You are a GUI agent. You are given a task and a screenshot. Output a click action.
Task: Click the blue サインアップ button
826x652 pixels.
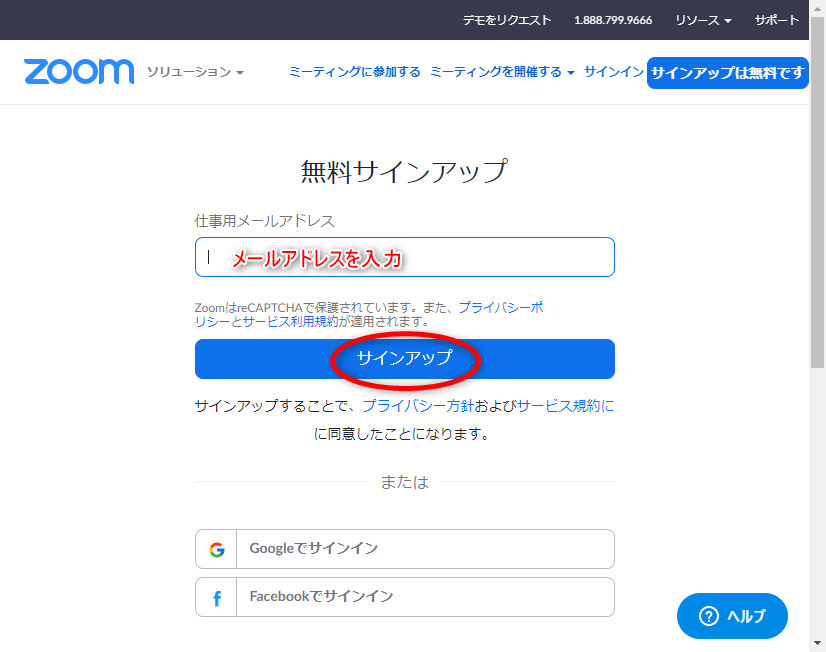(405, 359)
